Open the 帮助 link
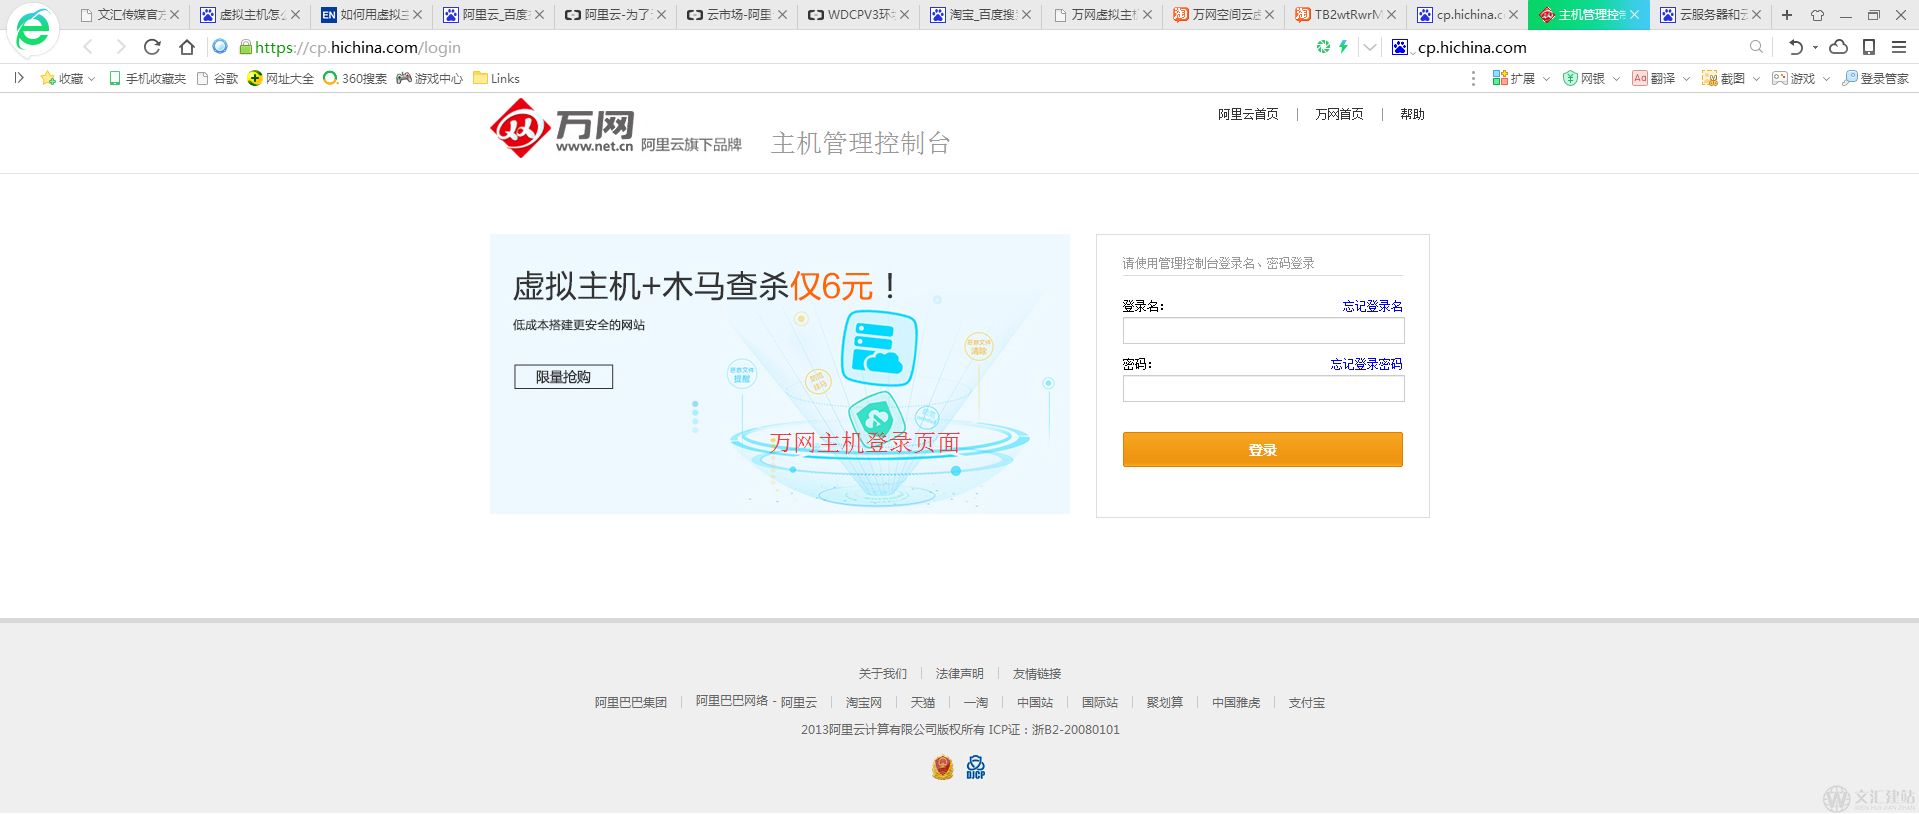This screenshot has width=1919, height=814. coord(1412,114)
